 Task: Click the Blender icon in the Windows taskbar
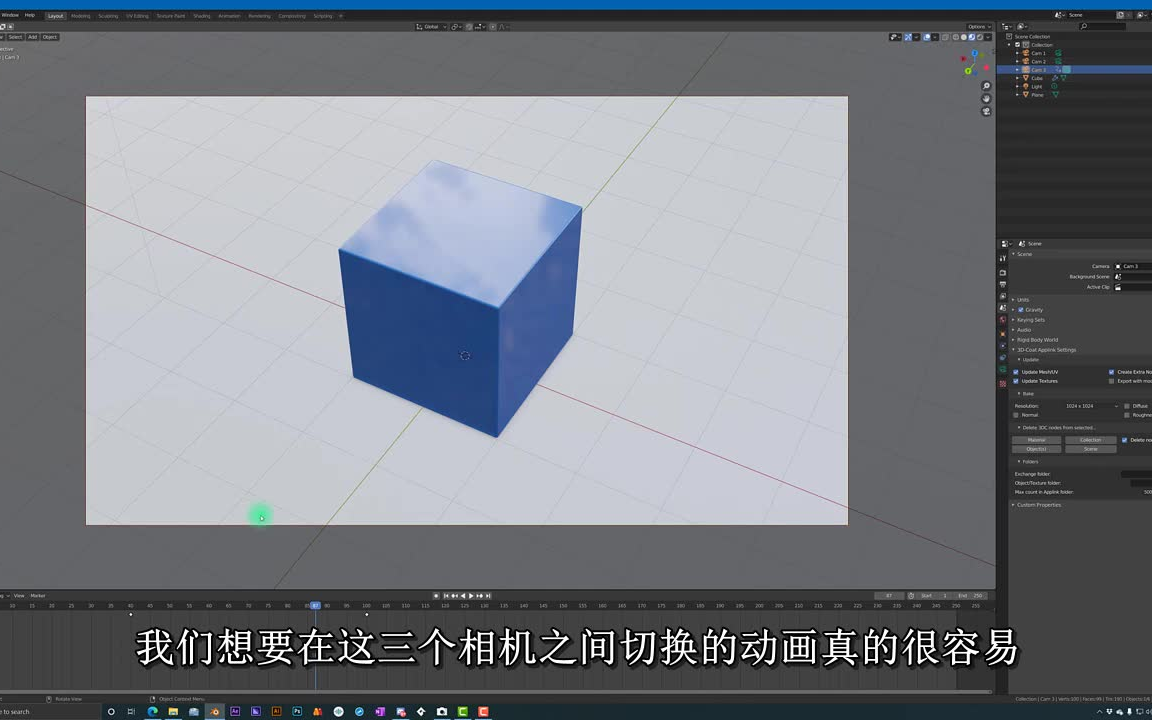click(x=215, y=711)
